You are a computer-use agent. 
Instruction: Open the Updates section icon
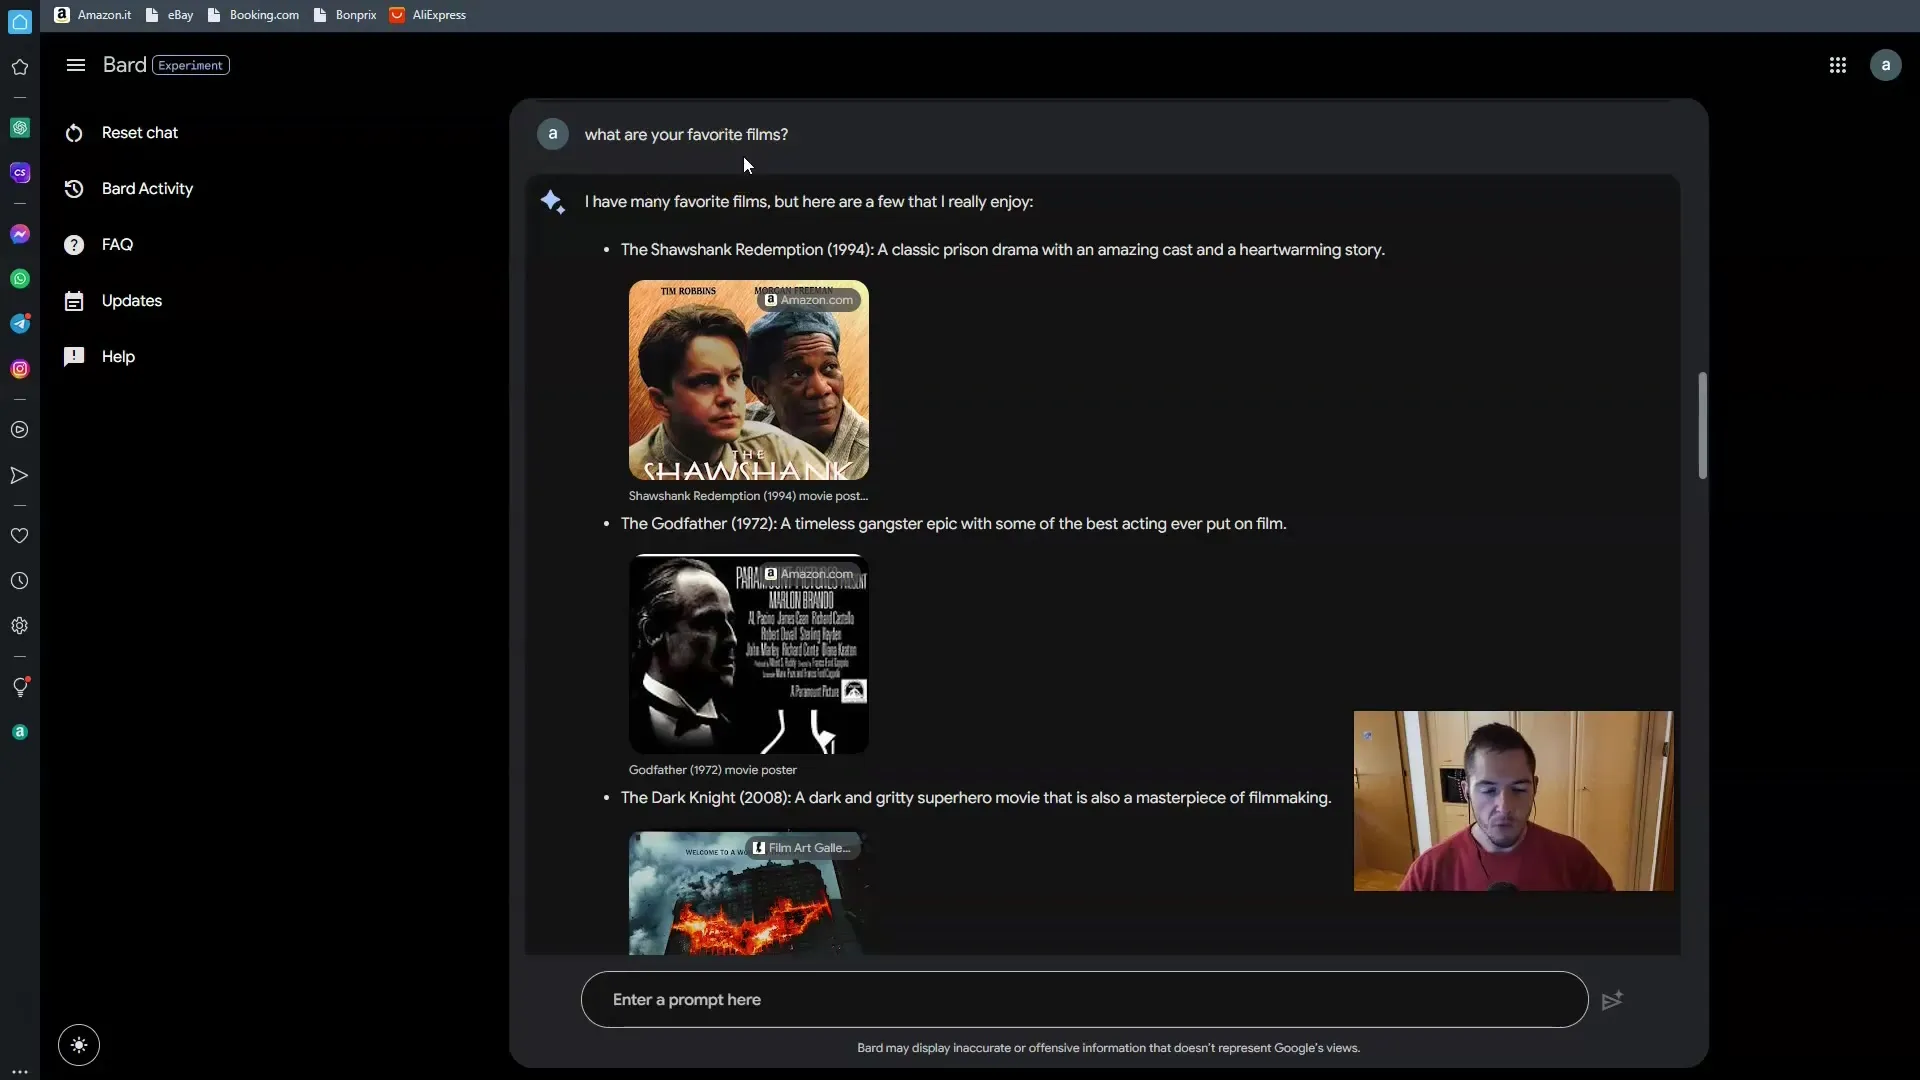pyautogui.click(x=75, y=301)
